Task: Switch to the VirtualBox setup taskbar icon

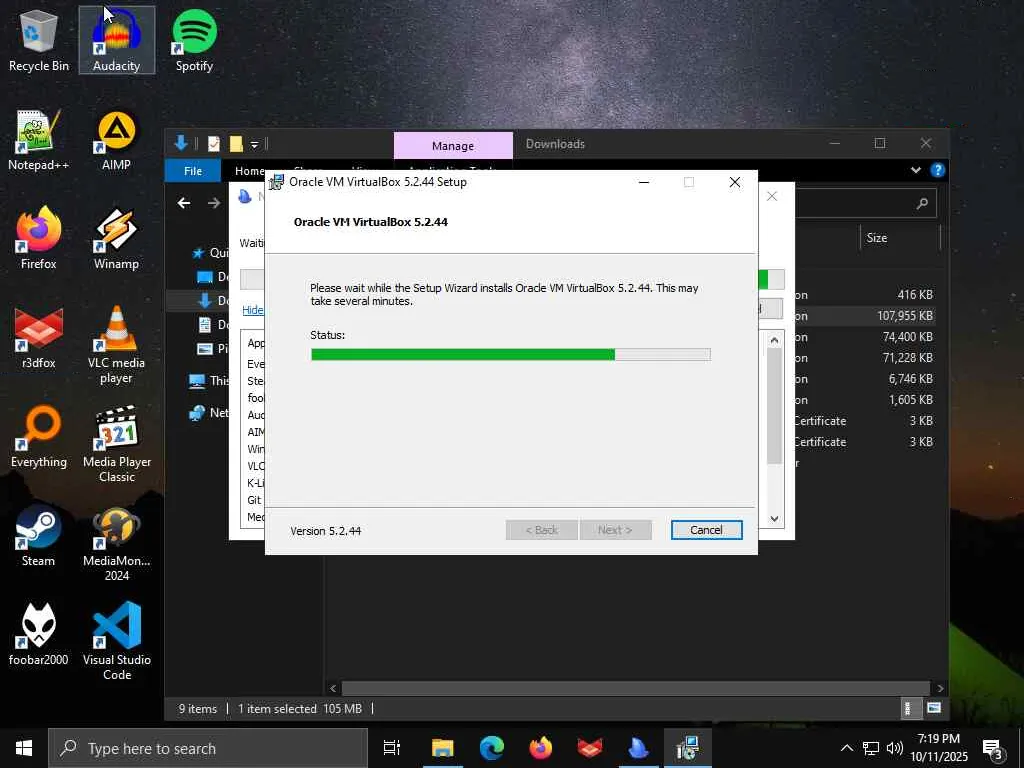Action: pyautogui.click(x=688, y=748)
